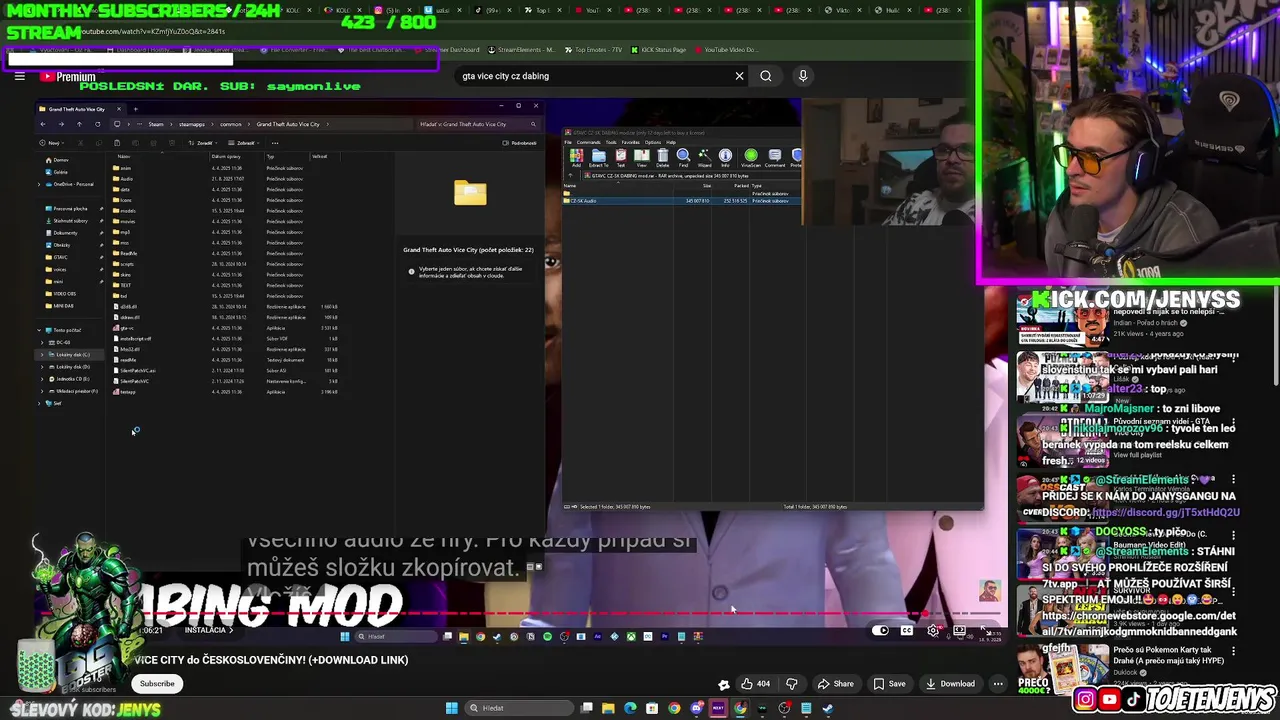The image size is (1280, 720).
Task: Refresh the File Explorer folder
Action: click(x=97, y=124)
